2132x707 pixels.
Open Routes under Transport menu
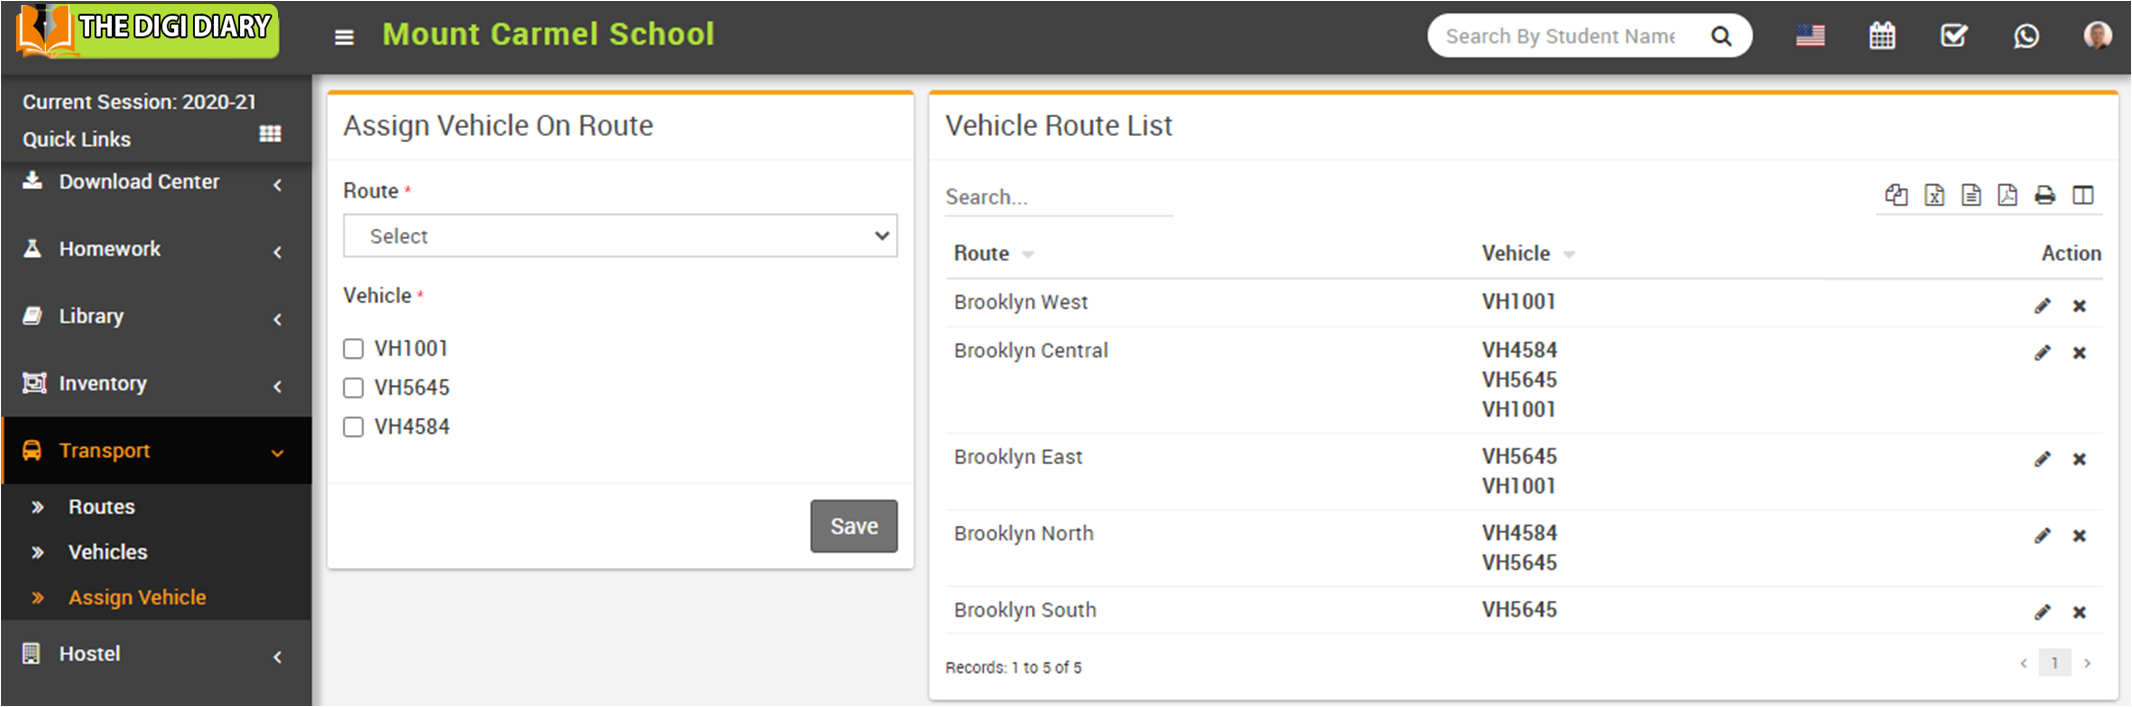click(101, 507)
